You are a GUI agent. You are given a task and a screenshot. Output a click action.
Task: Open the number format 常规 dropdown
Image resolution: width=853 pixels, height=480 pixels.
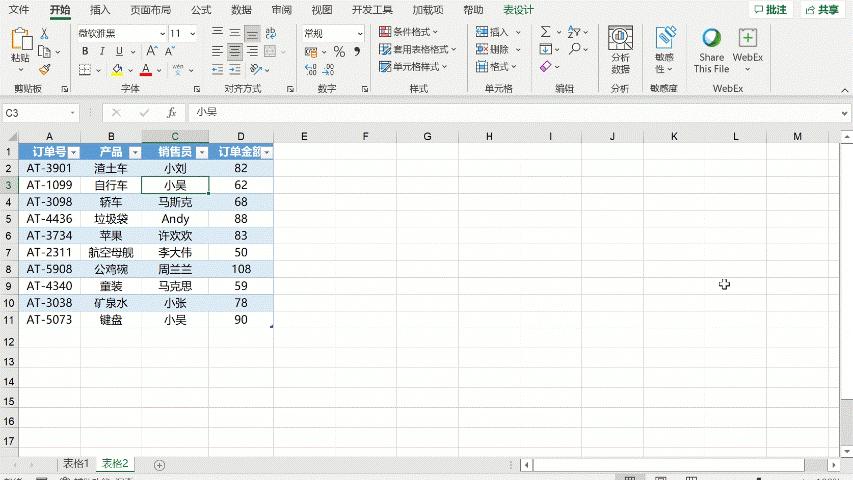tap(360, 34)
